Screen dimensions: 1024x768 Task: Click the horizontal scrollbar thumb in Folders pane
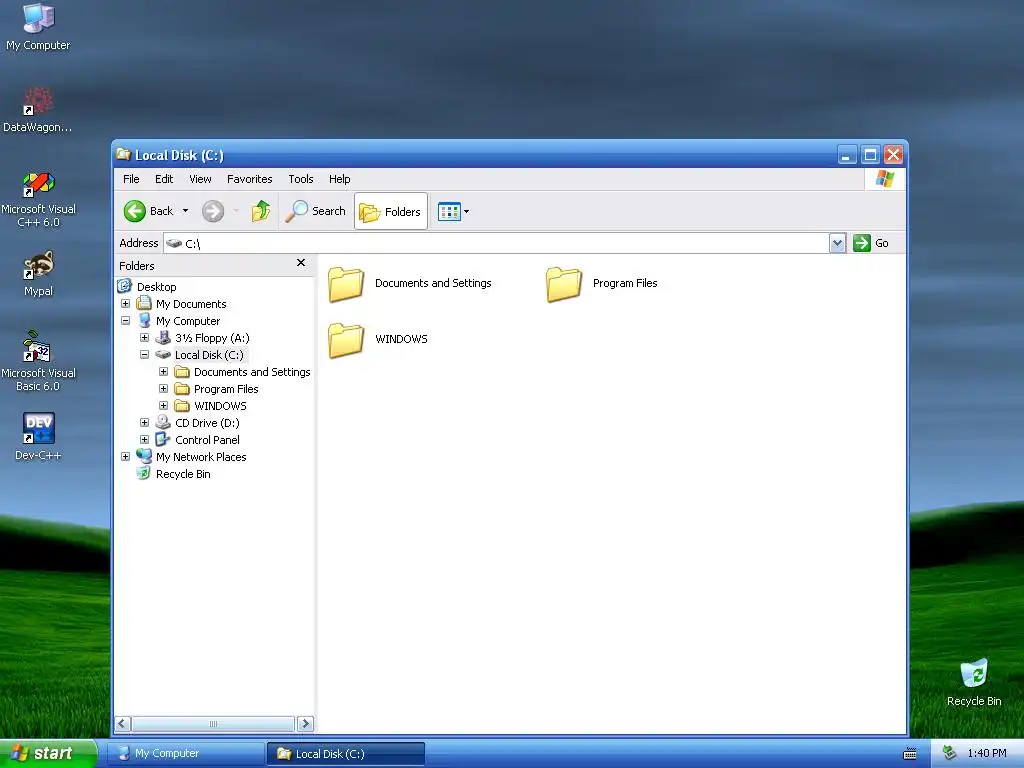tap(213, 724)
